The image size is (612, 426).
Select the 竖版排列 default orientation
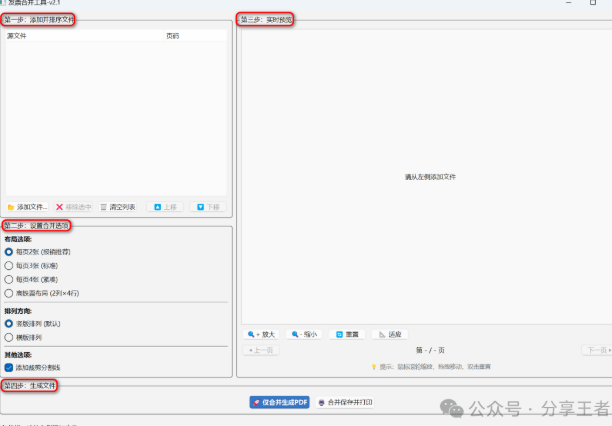(9, 324)
